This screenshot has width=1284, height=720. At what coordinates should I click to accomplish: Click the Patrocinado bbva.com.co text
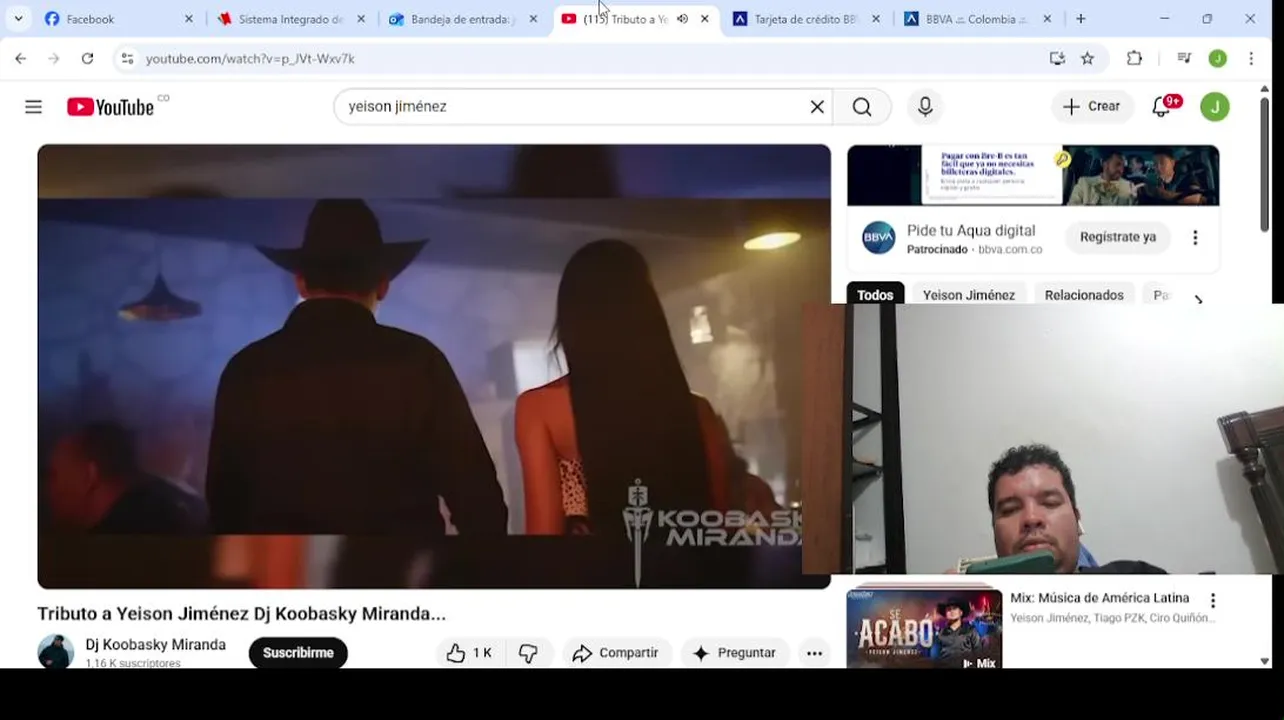(974, 249)
